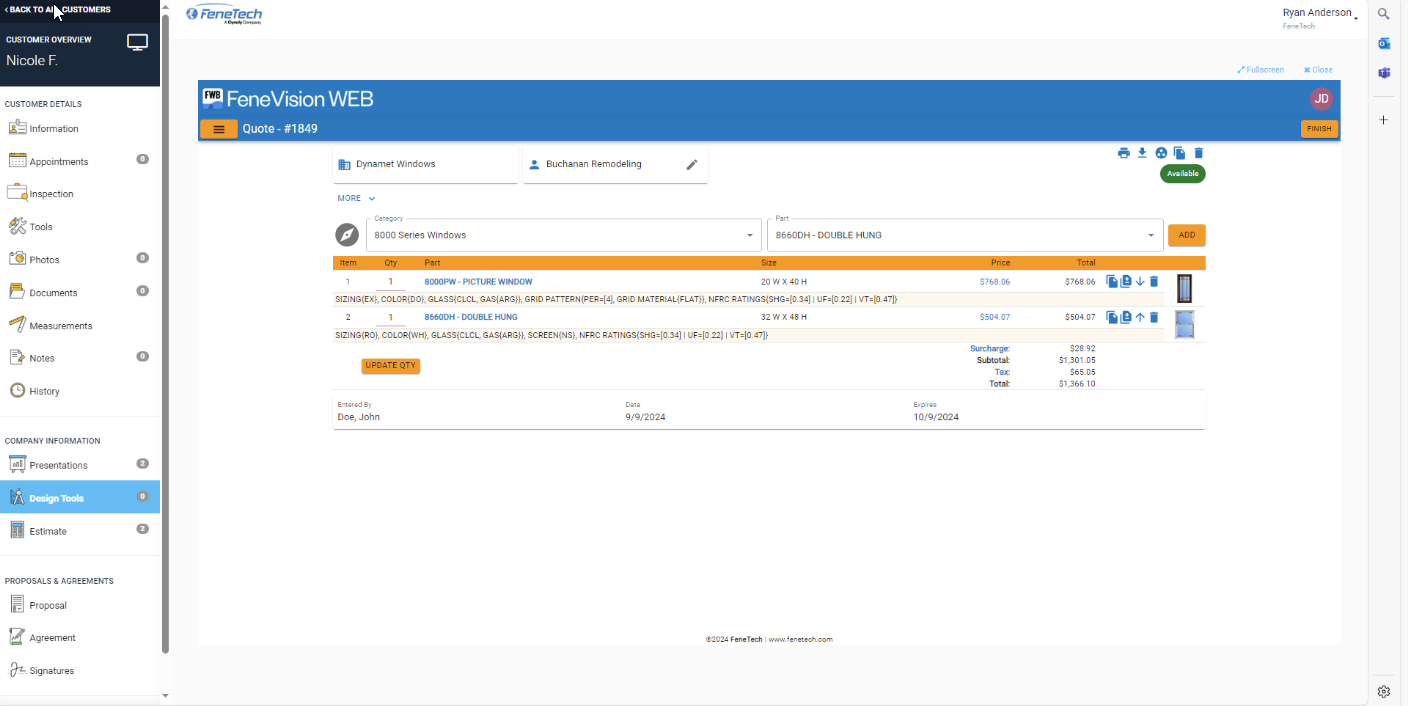Click the orange FINISH button
Image resolution: width=1408 pixels, height=706 pixels.
[1319, 129]
